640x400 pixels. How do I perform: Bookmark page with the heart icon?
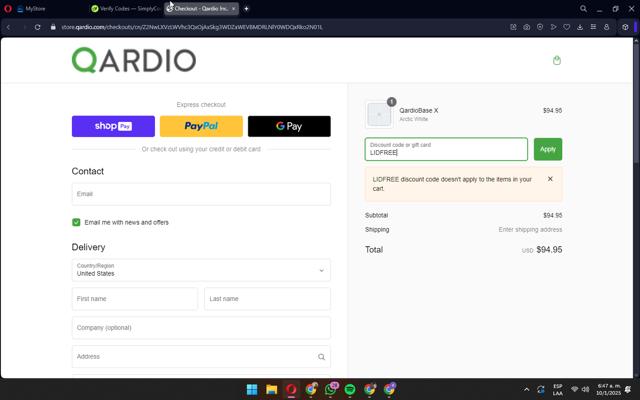pos(567,27)
